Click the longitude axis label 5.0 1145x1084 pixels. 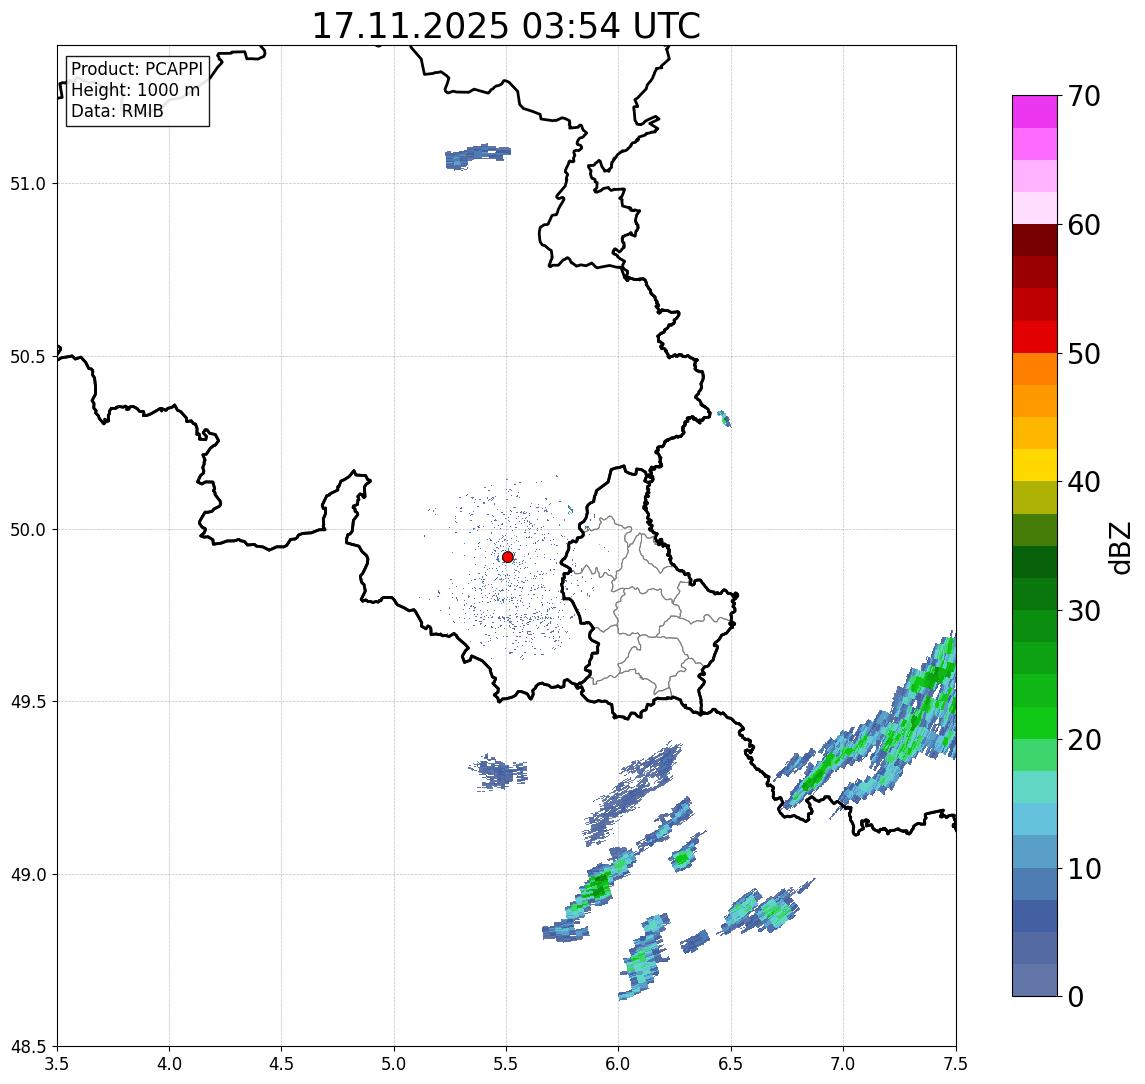(x=394, y=1064)
